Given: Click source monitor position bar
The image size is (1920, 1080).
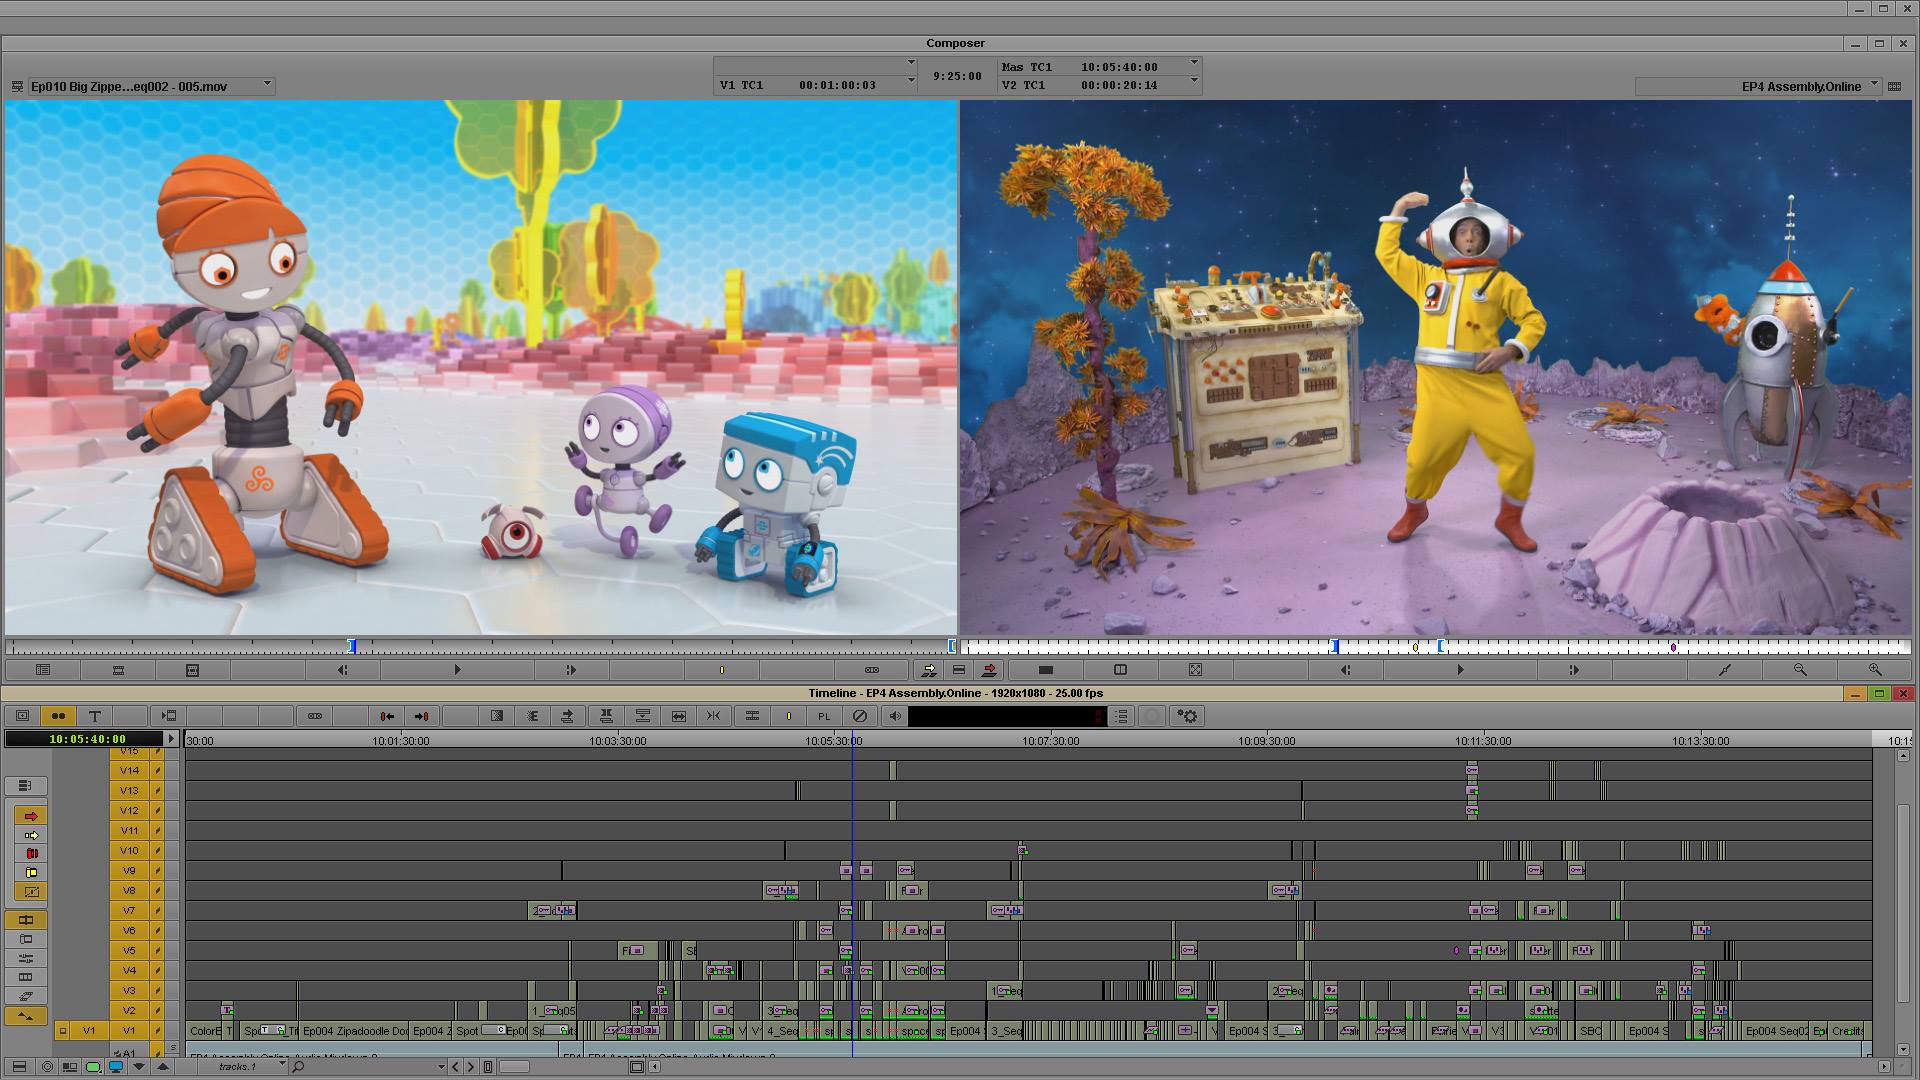Looking at the screenshot, I should pos(480,647).
